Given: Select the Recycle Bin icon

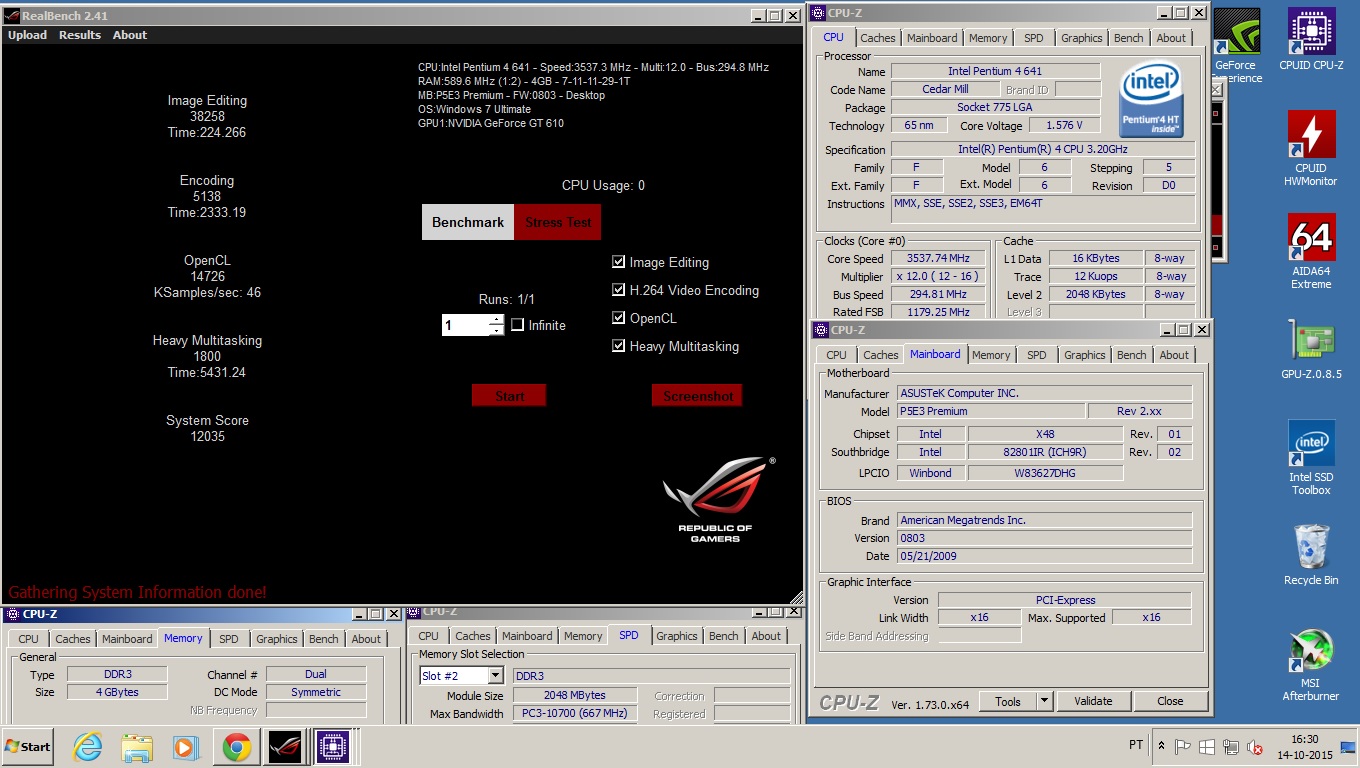Looking at the screenshot, I should point(1311,555).
